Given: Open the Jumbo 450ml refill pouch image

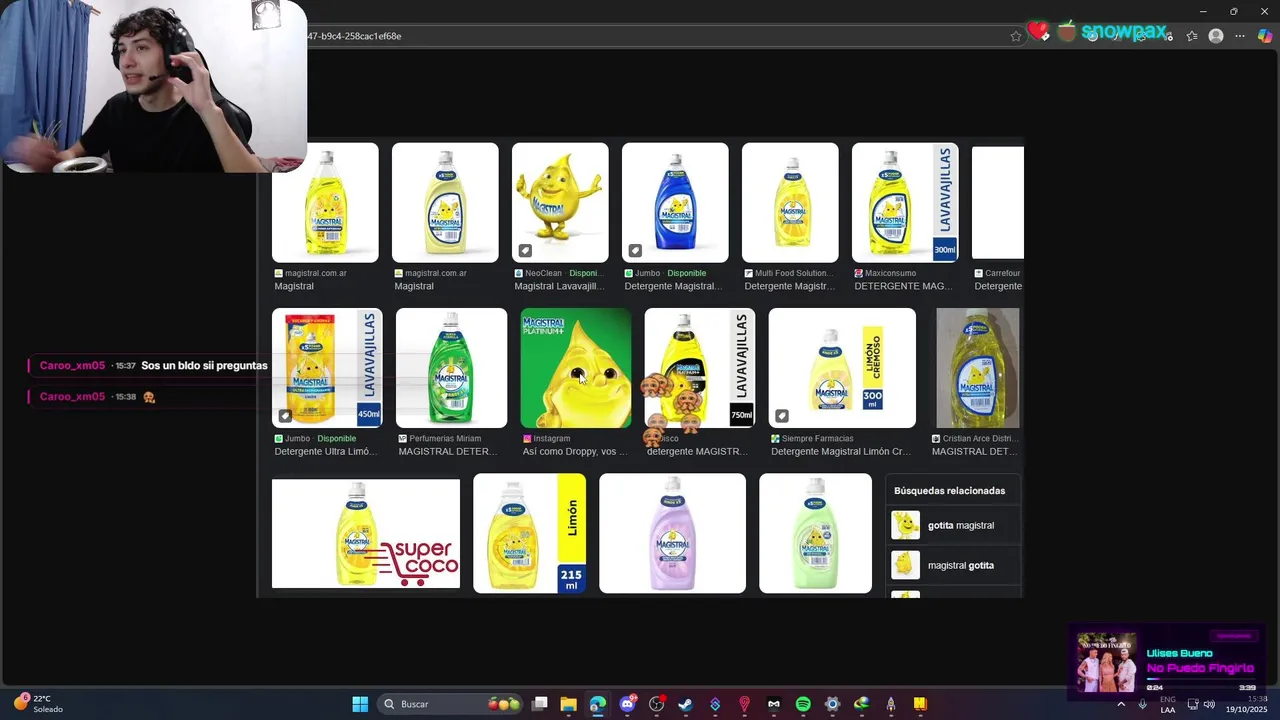Looking at the screenshot, I should point(327,367).
